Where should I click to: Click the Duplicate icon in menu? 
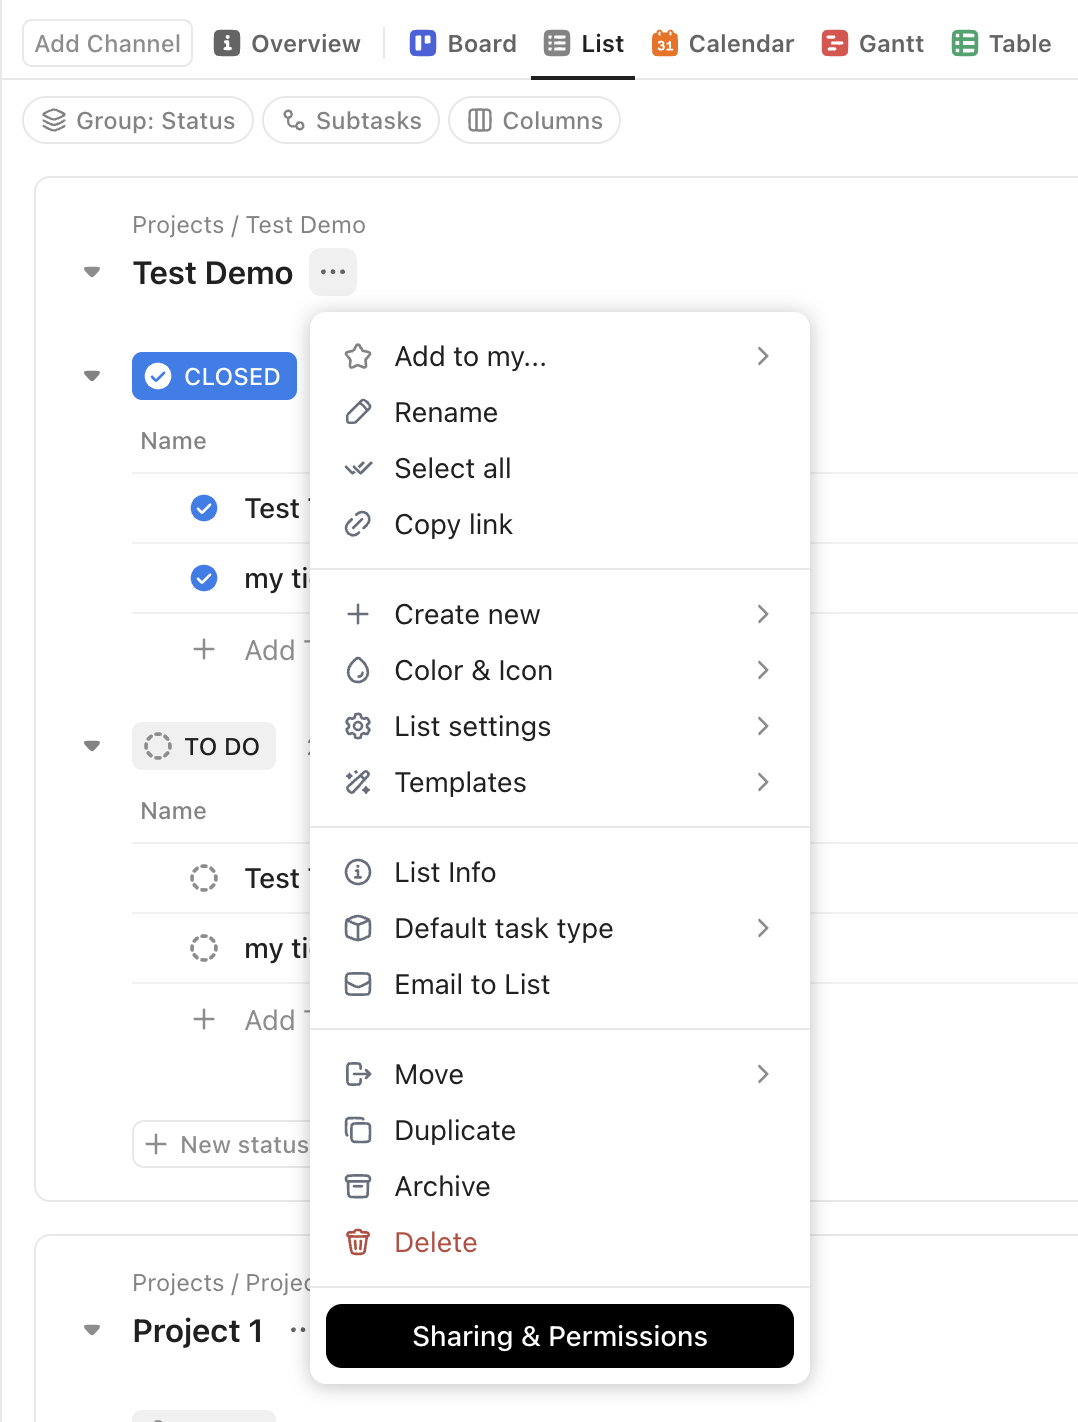click(358, 1130)
